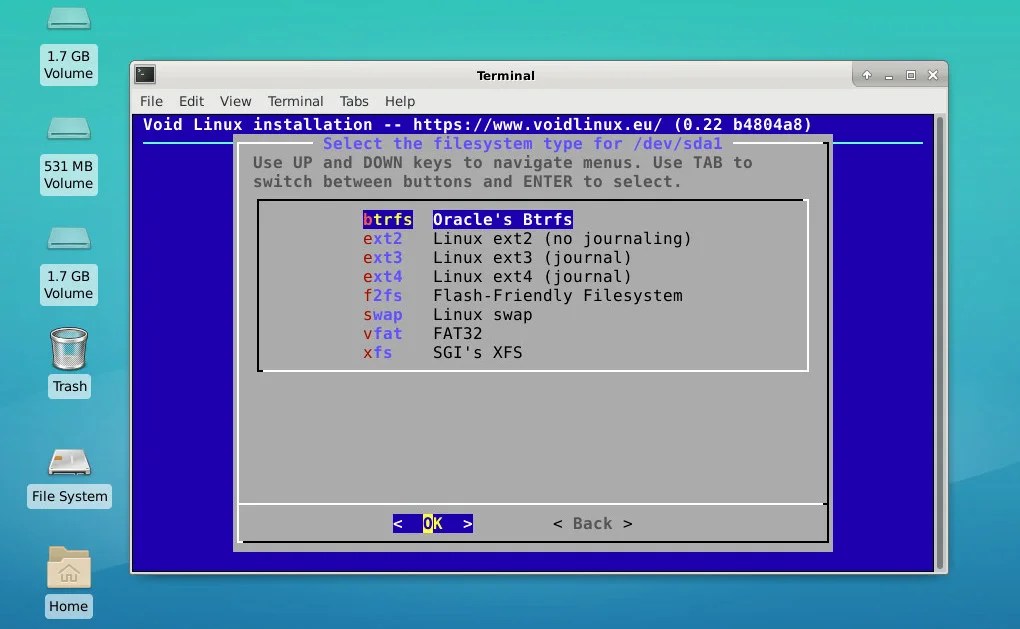
Task: Click the Terminal window title text
Action: pos(505,75)
